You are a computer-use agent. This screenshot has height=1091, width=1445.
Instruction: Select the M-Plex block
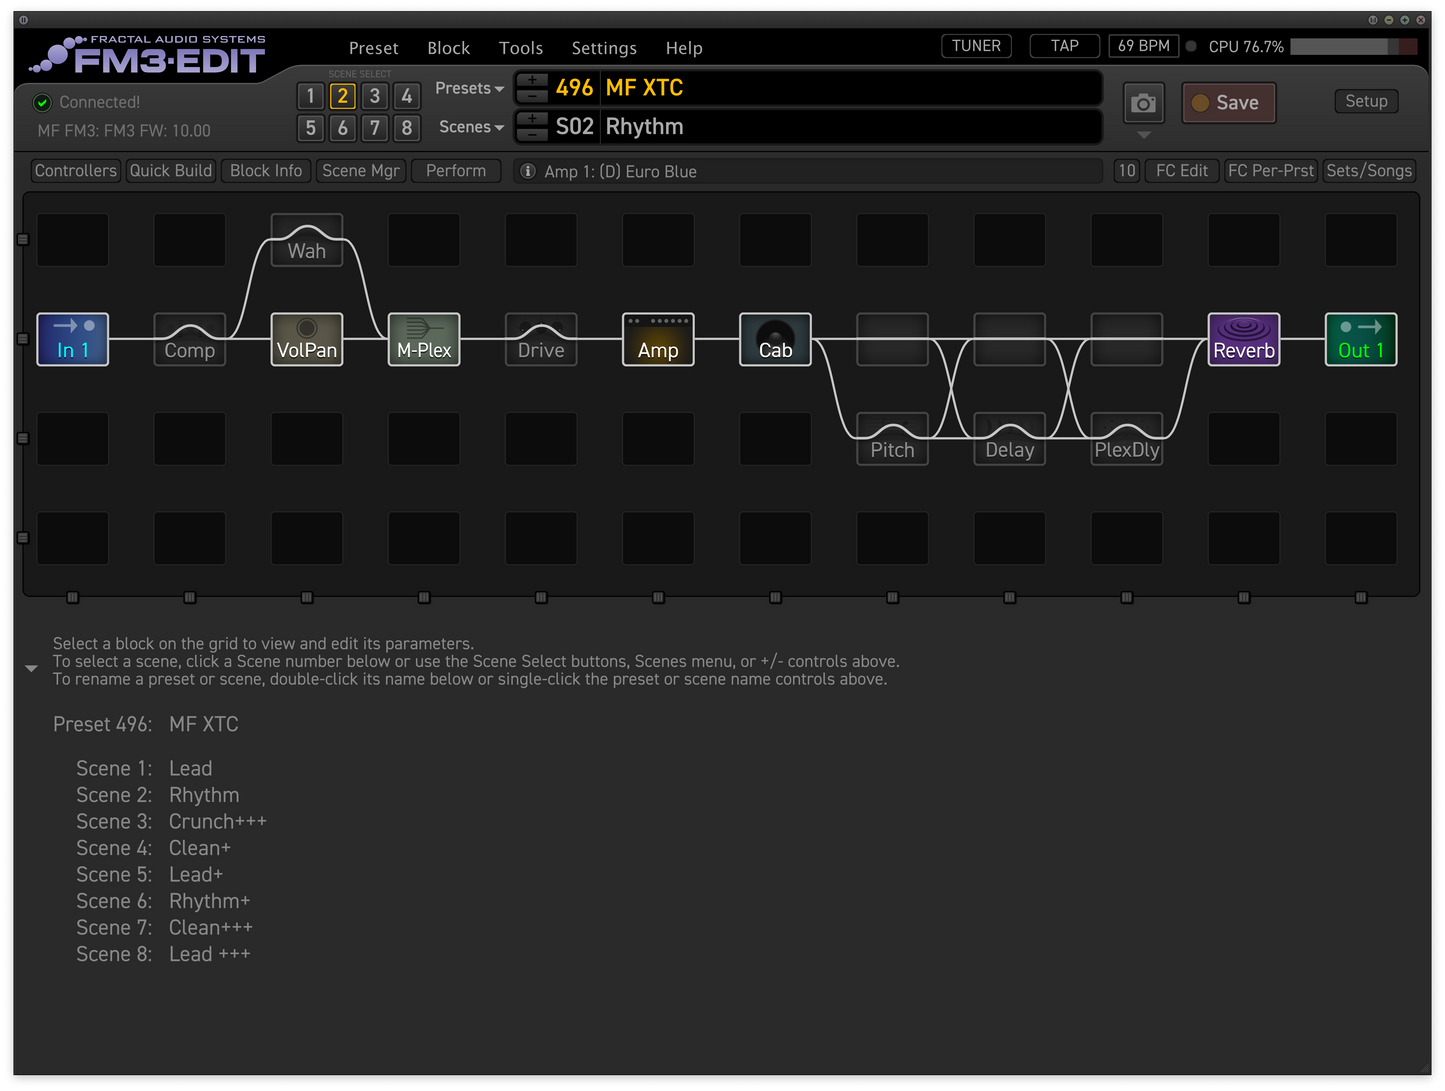pos(423,339)
